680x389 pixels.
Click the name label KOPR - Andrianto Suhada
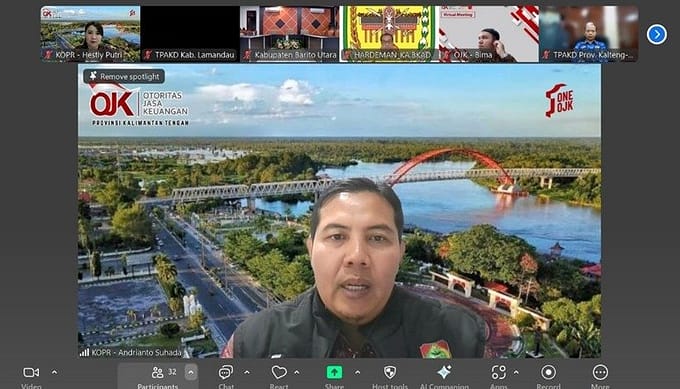click(137, 353)
